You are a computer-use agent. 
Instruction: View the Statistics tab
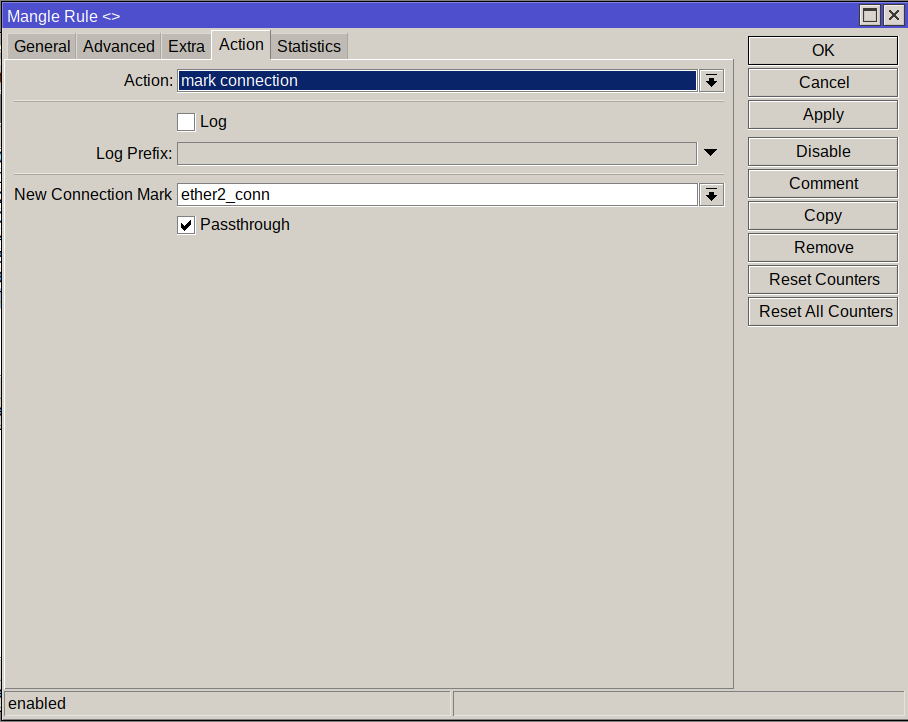(x=309, y=46)
